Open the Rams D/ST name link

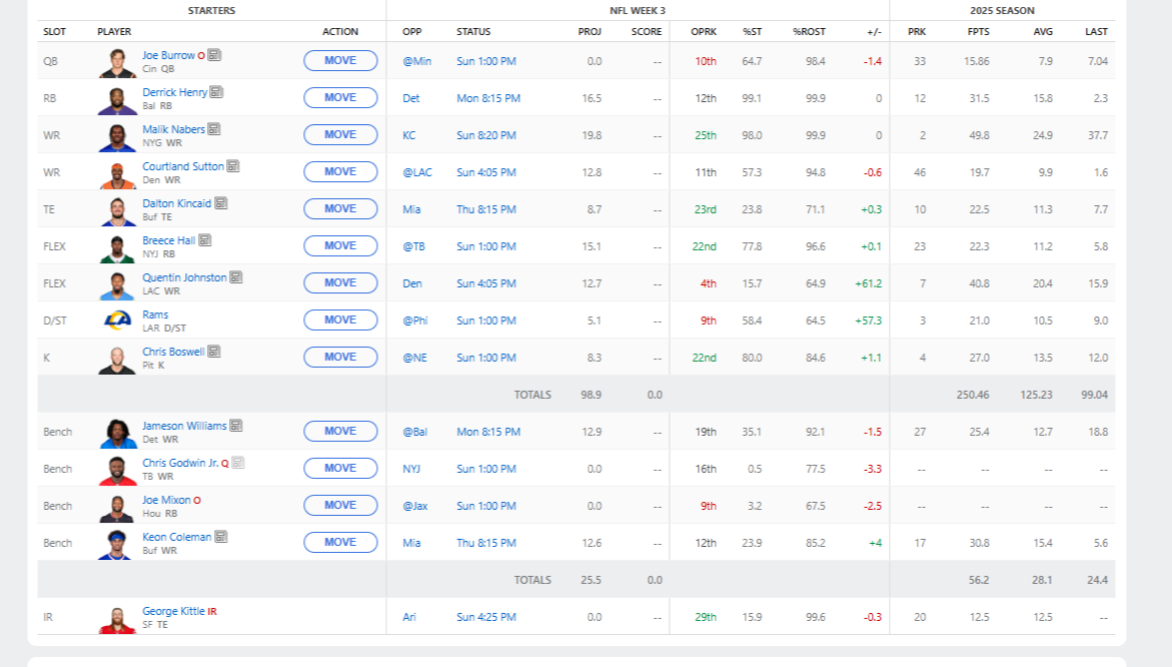[x=155, y=314]
